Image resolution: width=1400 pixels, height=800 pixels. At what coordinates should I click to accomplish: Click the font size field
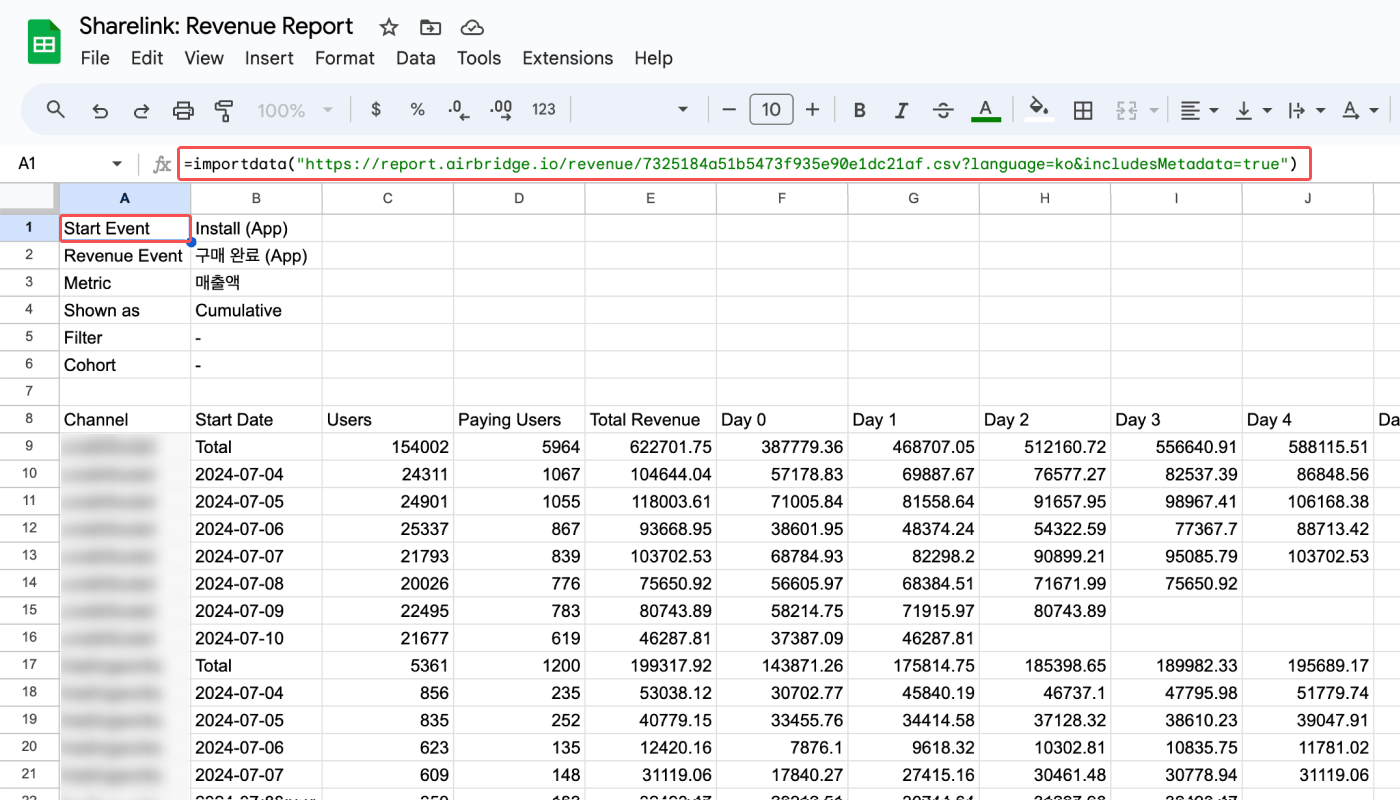(x=771, y=110)
